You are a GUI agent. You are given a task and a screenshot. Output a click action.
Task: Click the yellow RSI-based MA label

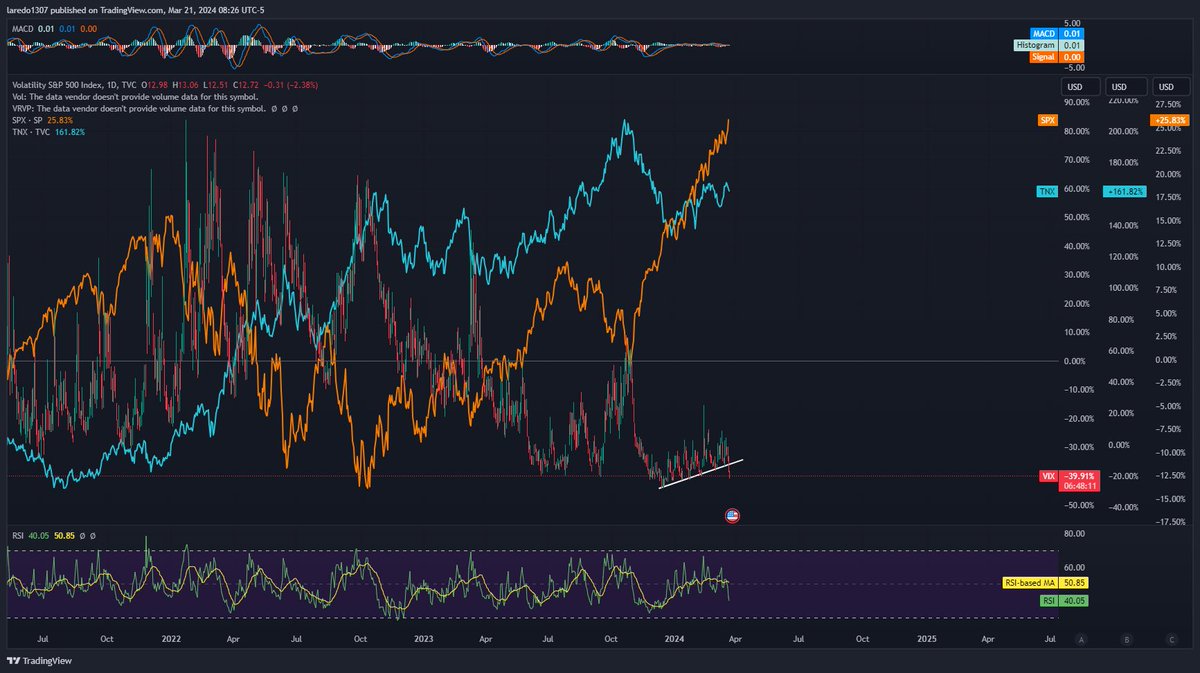[x=1030, y=582]
